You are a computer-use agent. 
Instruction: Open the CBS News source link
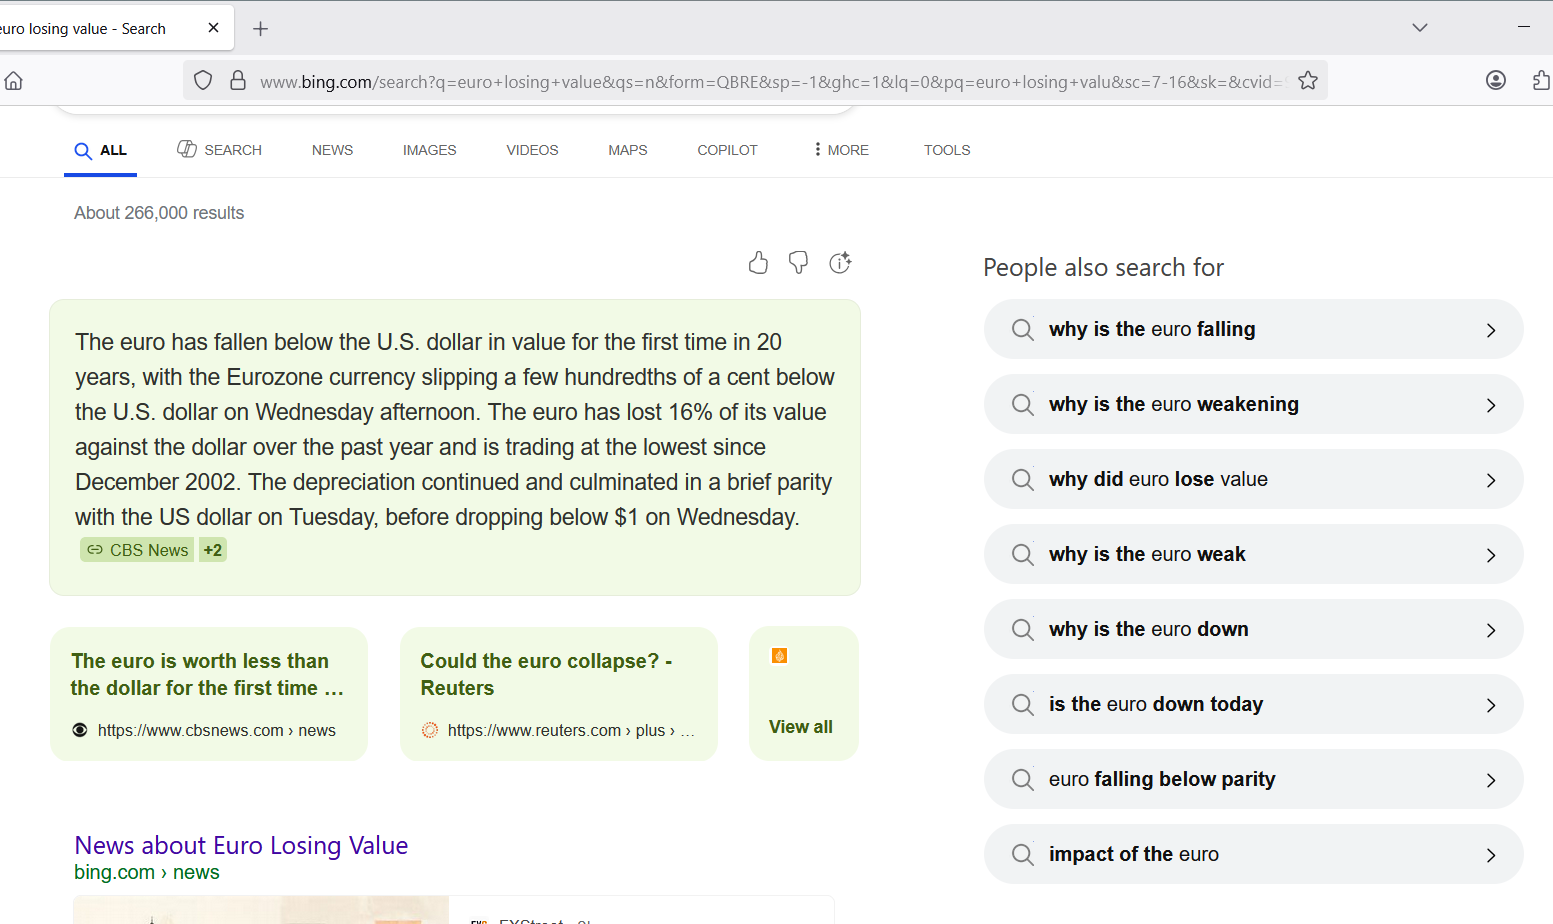pyautogui.click(x=137, y=550)
